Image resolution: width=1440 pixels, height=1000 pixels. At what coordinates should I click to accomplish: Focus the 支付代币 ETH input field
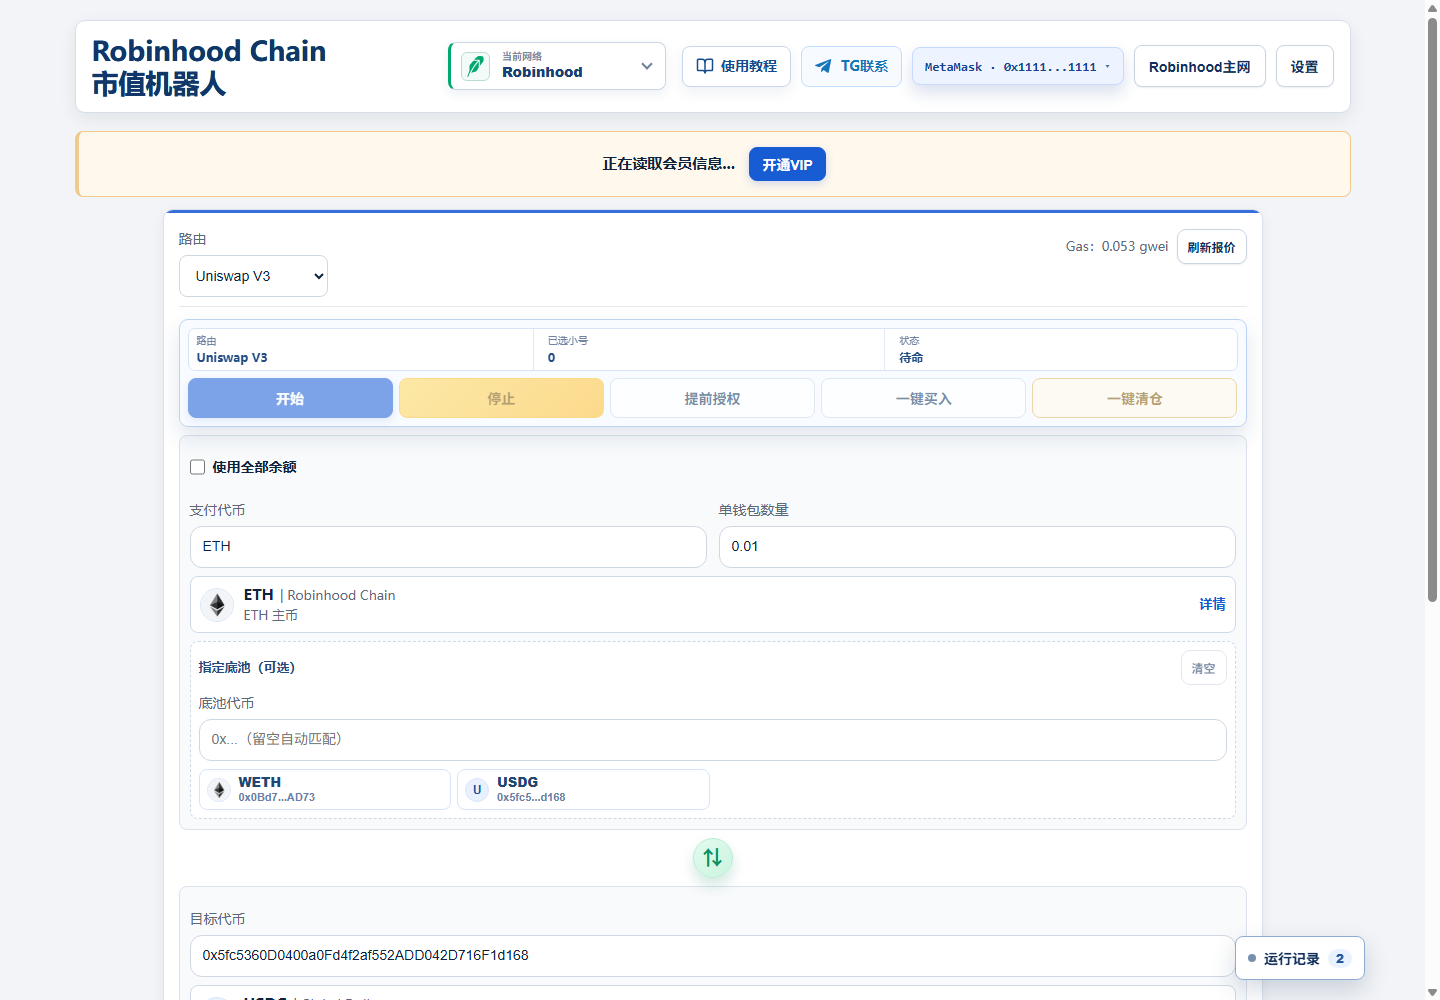coord(448,547)
